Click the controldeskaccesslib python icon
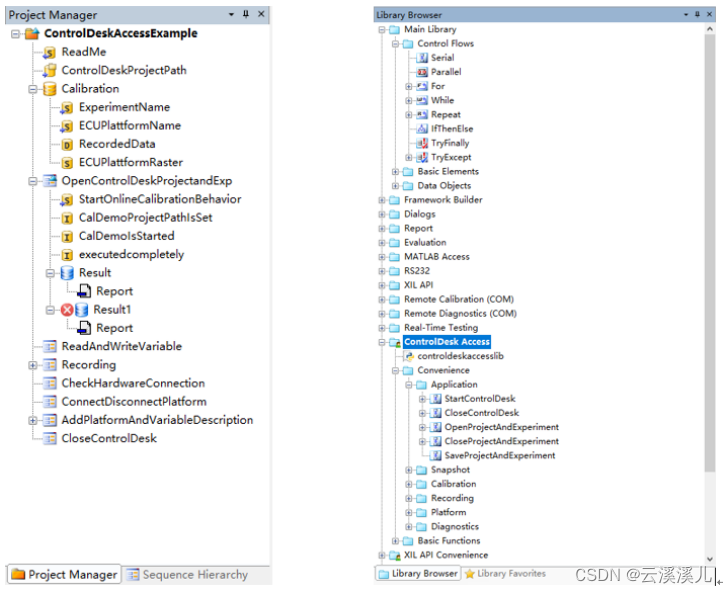 pos(409,356)
